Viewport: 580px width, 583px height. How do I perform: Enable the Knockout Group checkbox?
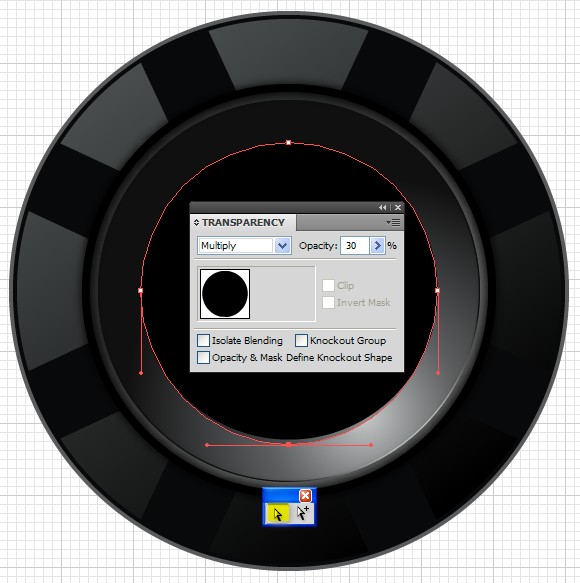302,340
